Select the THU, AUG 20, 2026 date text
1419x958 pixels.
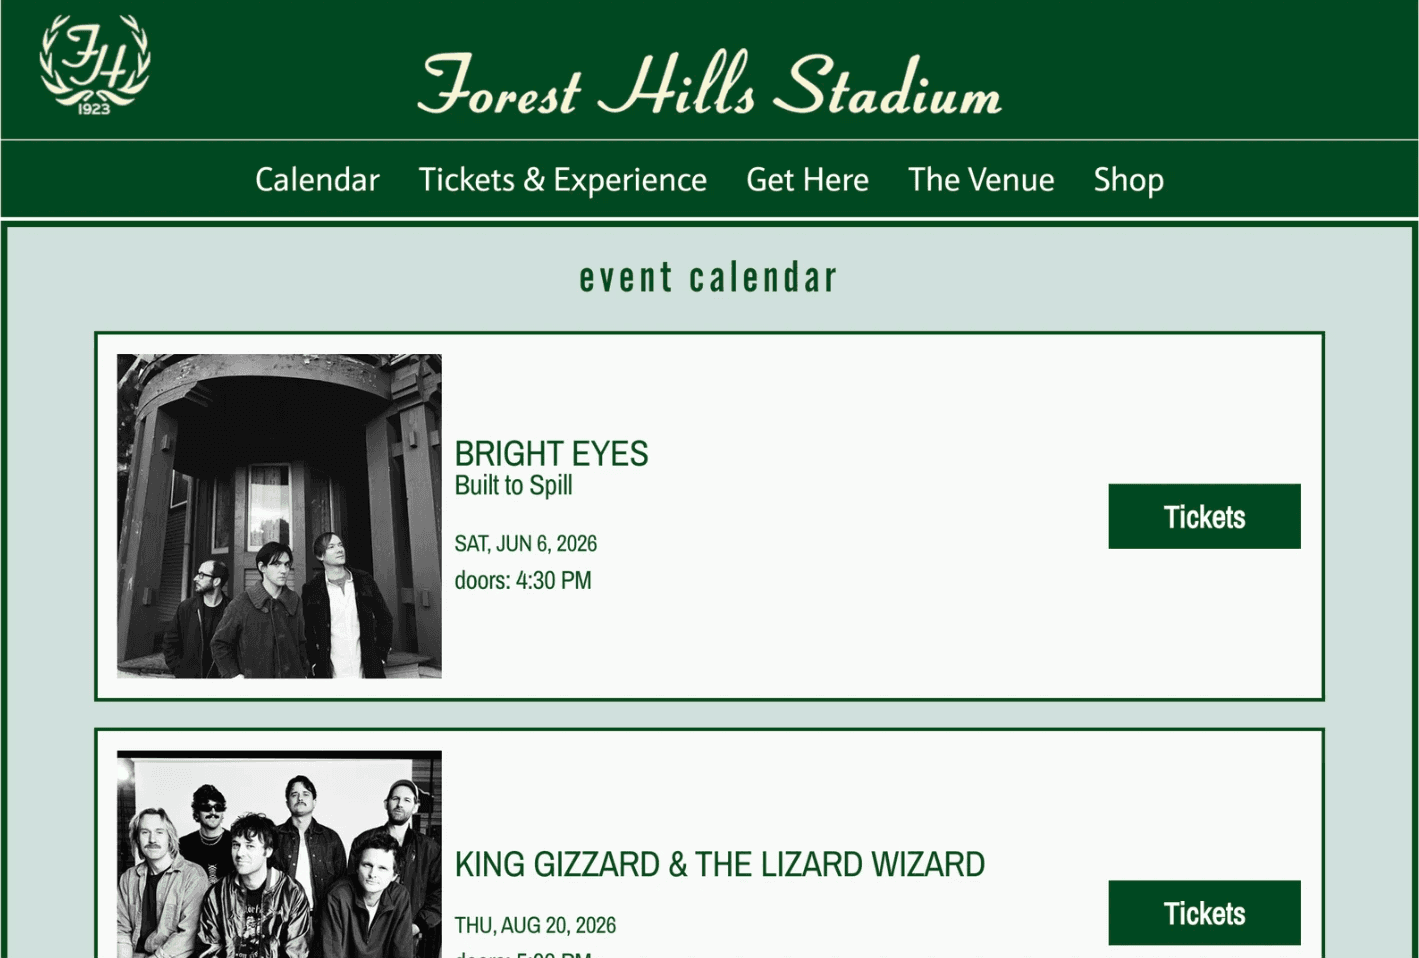point(535,925)
